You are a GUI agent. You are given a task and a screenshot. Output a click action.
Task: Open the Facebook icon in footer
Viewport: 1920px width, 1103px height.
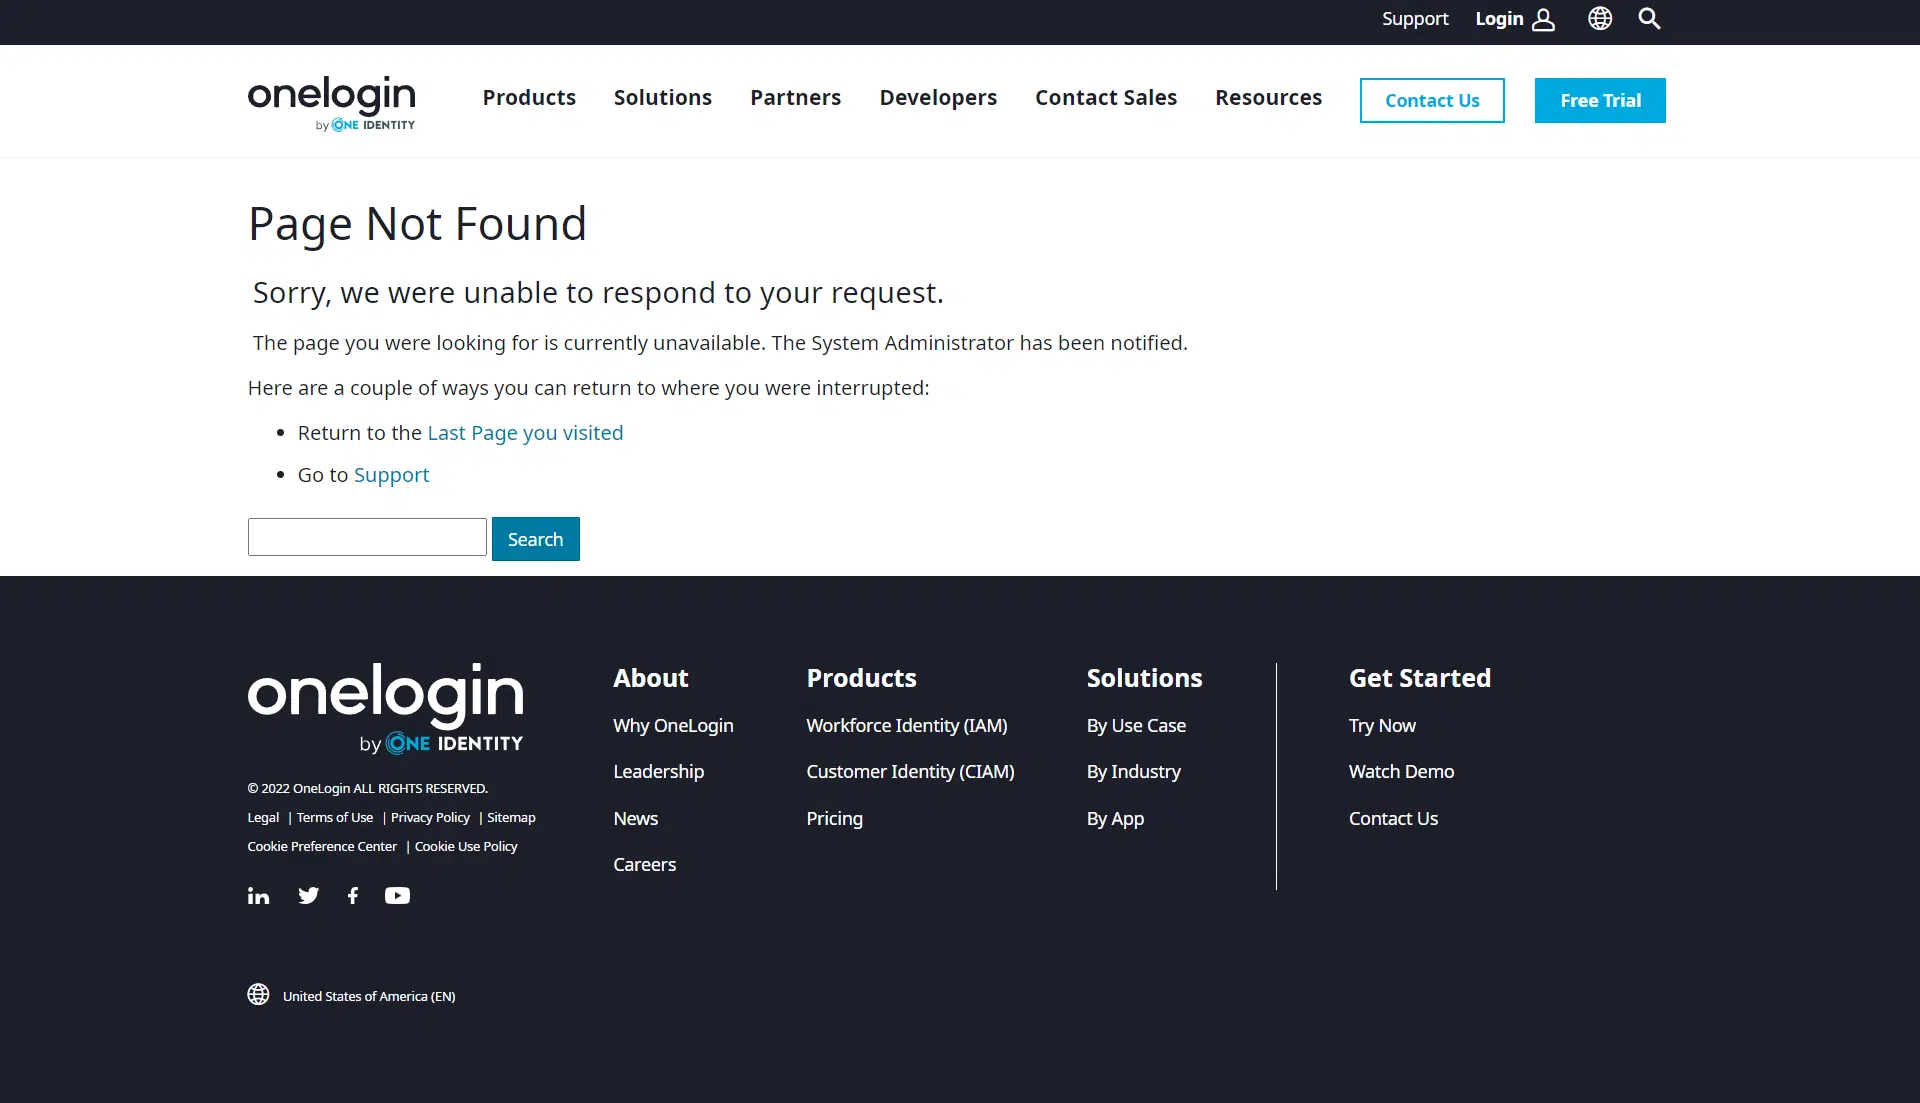coord(353,896)
